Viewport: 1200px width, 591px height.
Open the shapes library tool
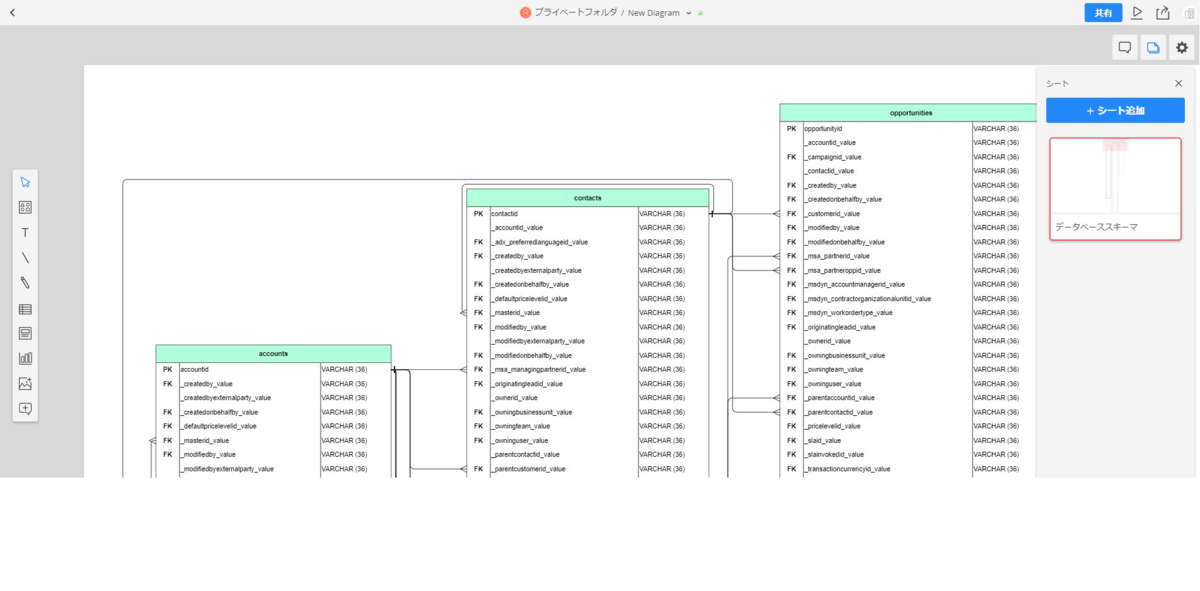tap(25, 207)
